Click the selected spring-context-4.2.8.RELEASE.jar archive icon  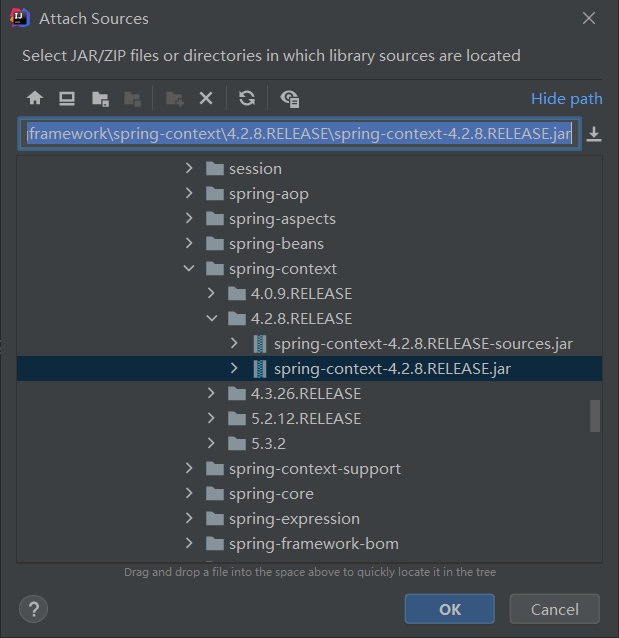(260, 369)
